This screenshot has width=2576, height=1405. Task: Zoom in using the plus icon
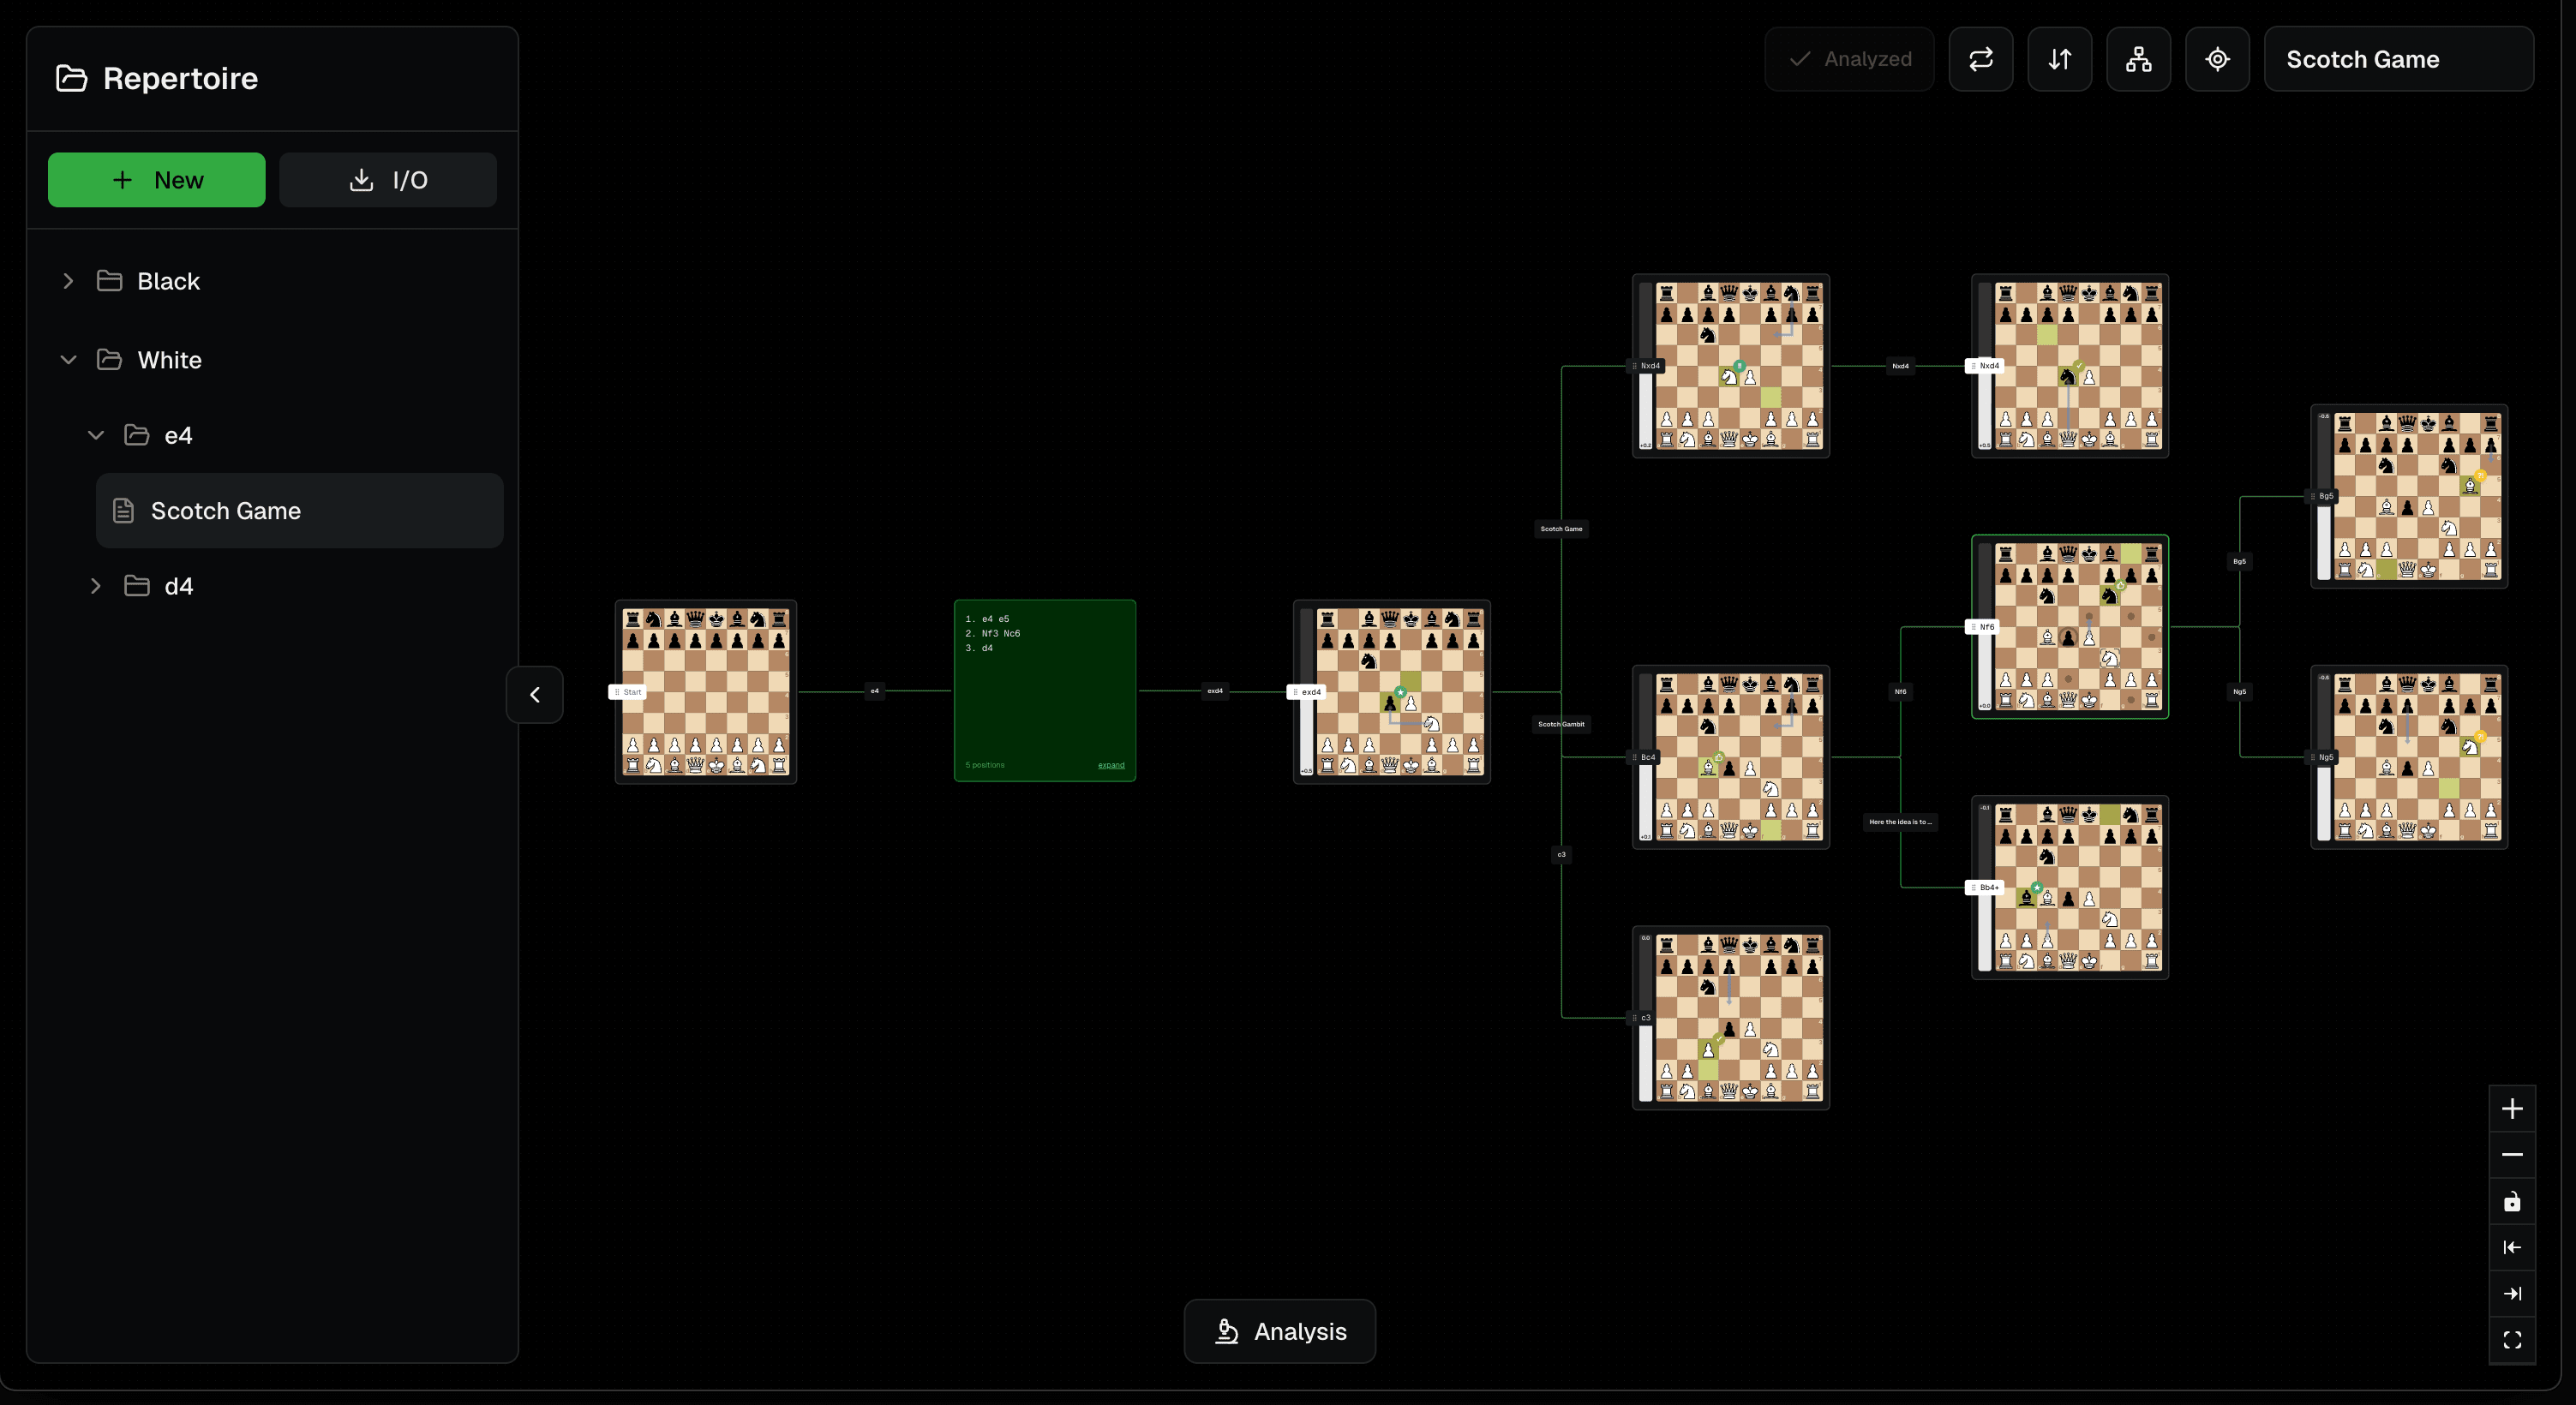[x=2513, y=1107]
